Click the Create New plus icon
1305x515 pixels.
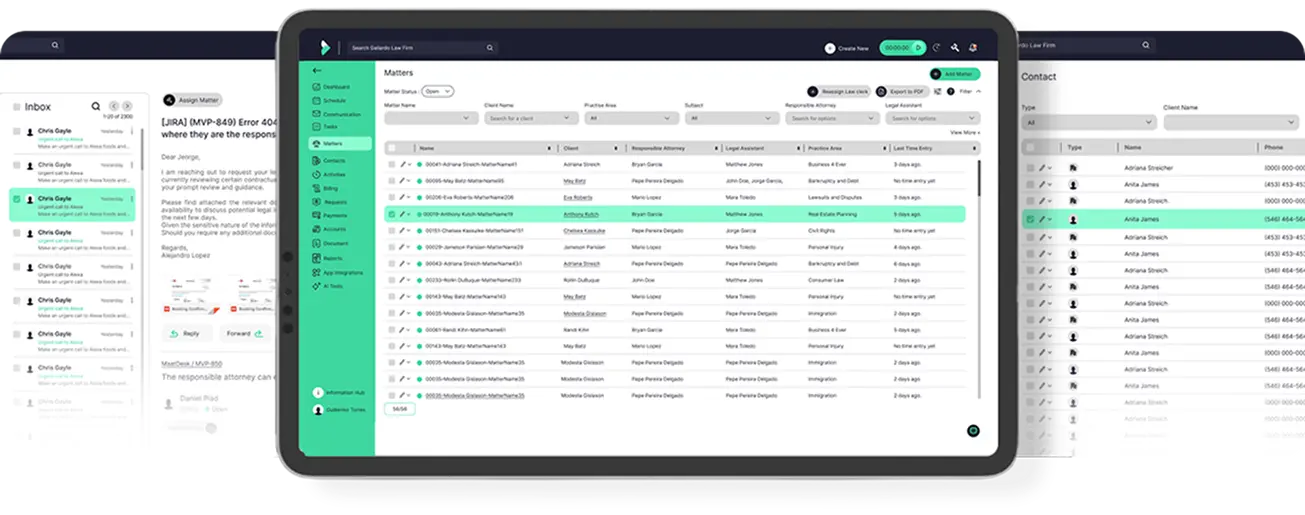pos(830,48)
